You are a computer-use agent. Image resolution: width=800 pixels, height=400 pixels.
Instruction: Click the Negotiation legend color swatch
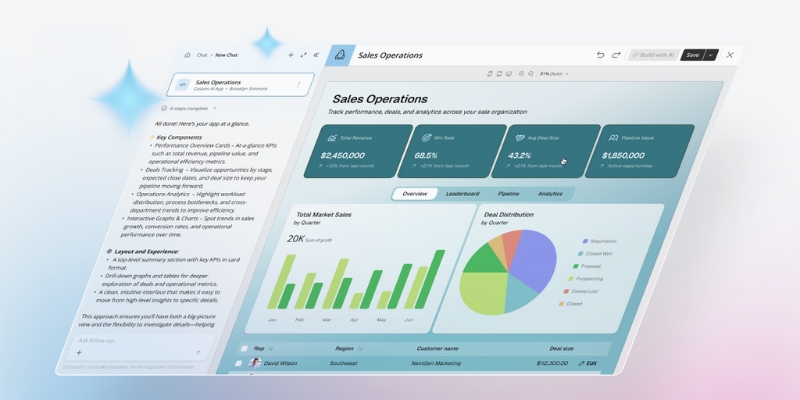[583, 241]
